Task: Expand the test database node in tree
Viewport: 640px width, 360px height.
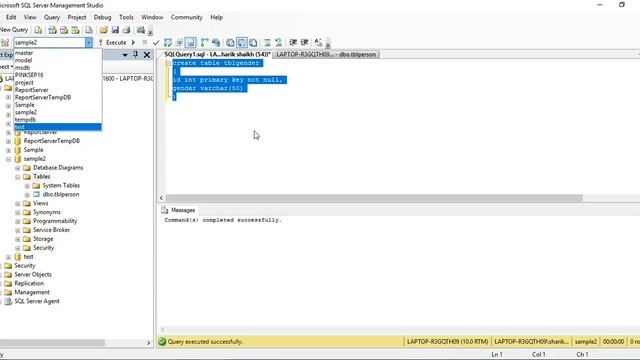Action: click(8, 257)
